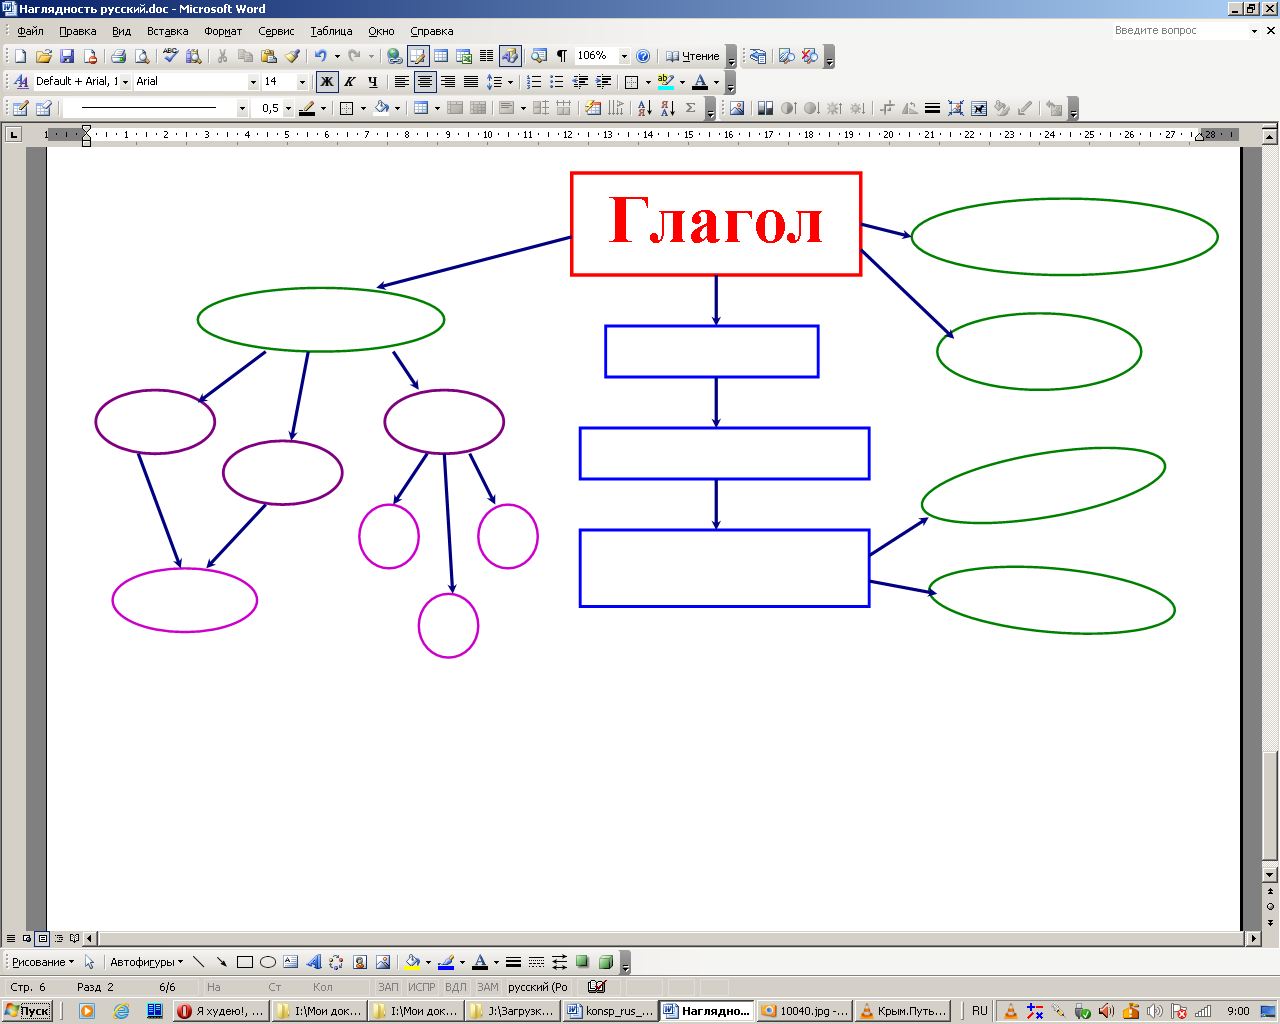Open the AutoSum sigma button

pos(691,108)
